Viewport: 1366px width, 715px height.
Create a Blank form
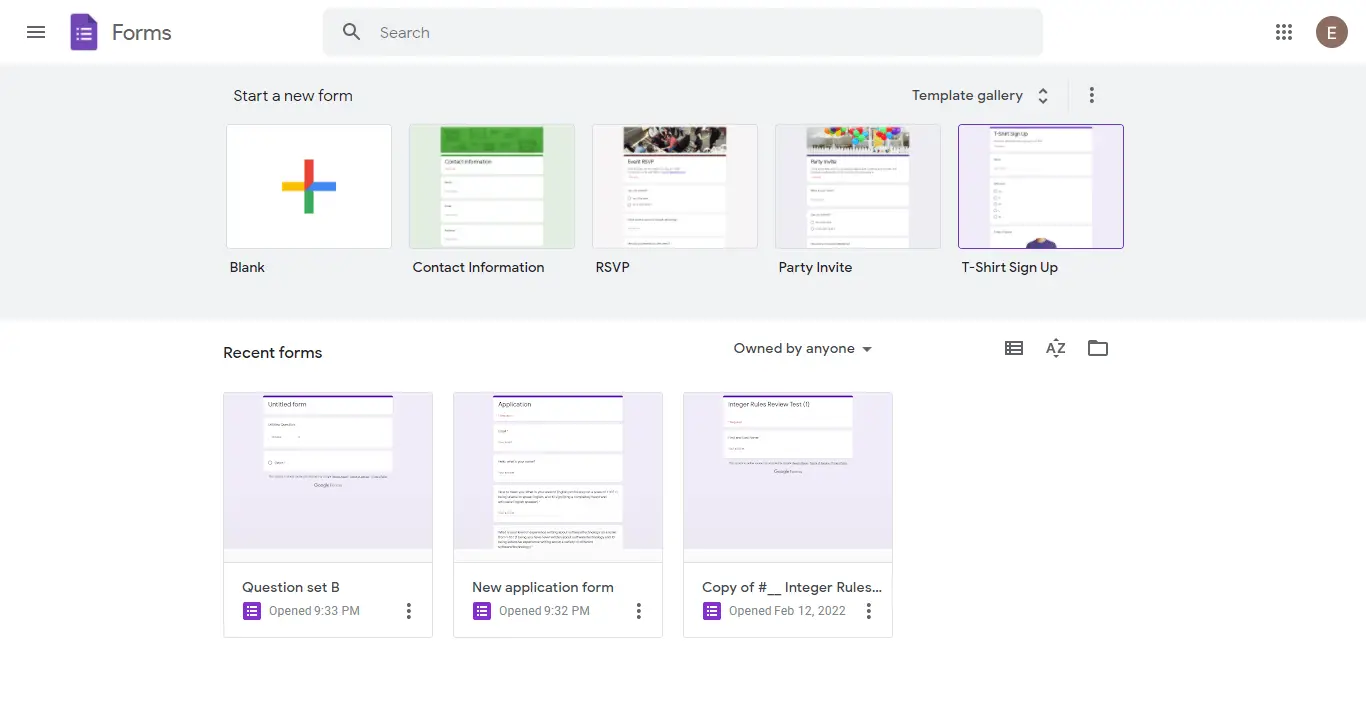[x=309, y=186]
